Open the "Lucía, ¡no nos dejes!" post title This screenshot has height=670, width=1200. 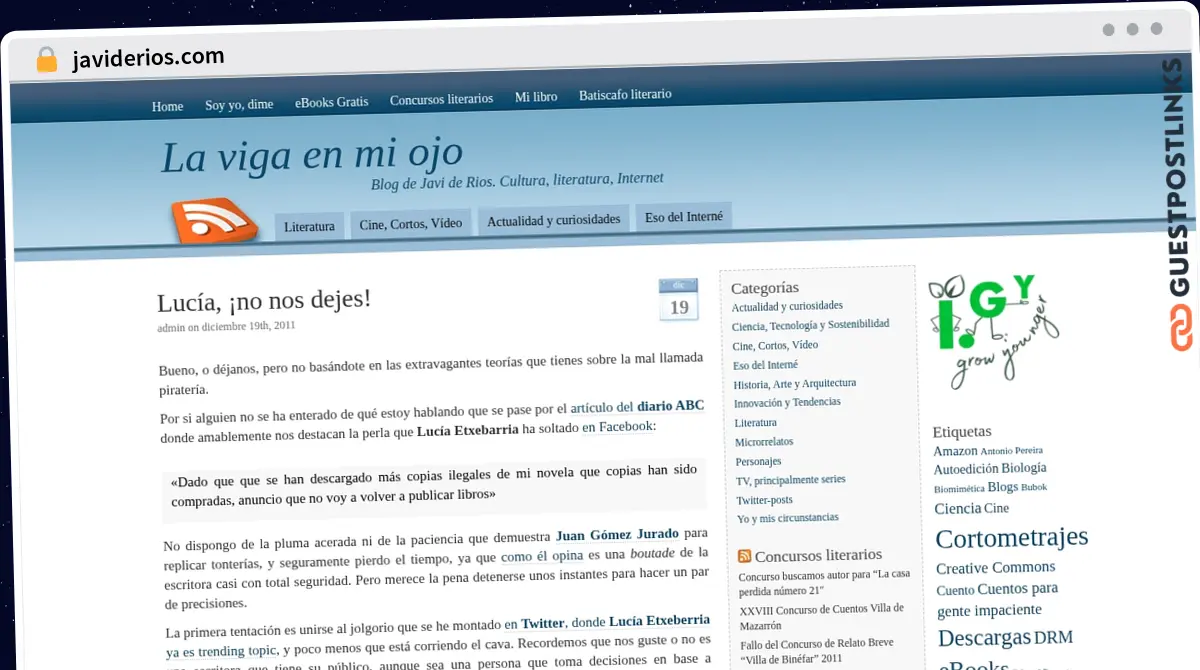[262, 299]
